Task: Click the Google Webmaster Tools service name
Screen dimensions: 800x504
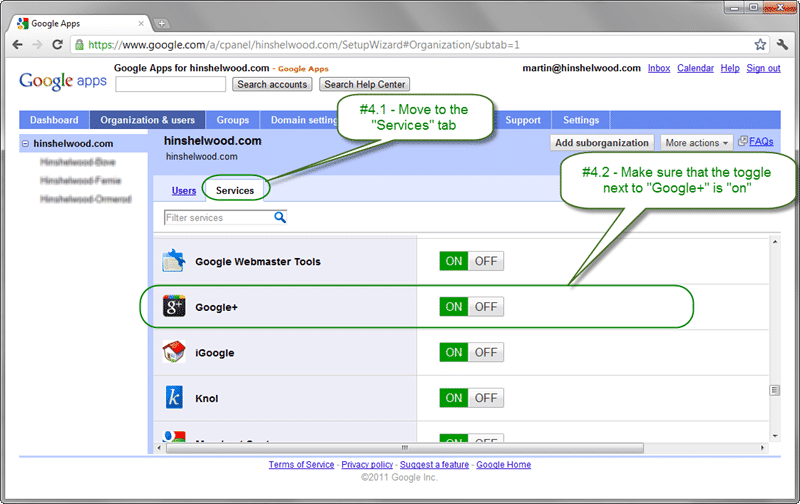Action: coord(258,261)
